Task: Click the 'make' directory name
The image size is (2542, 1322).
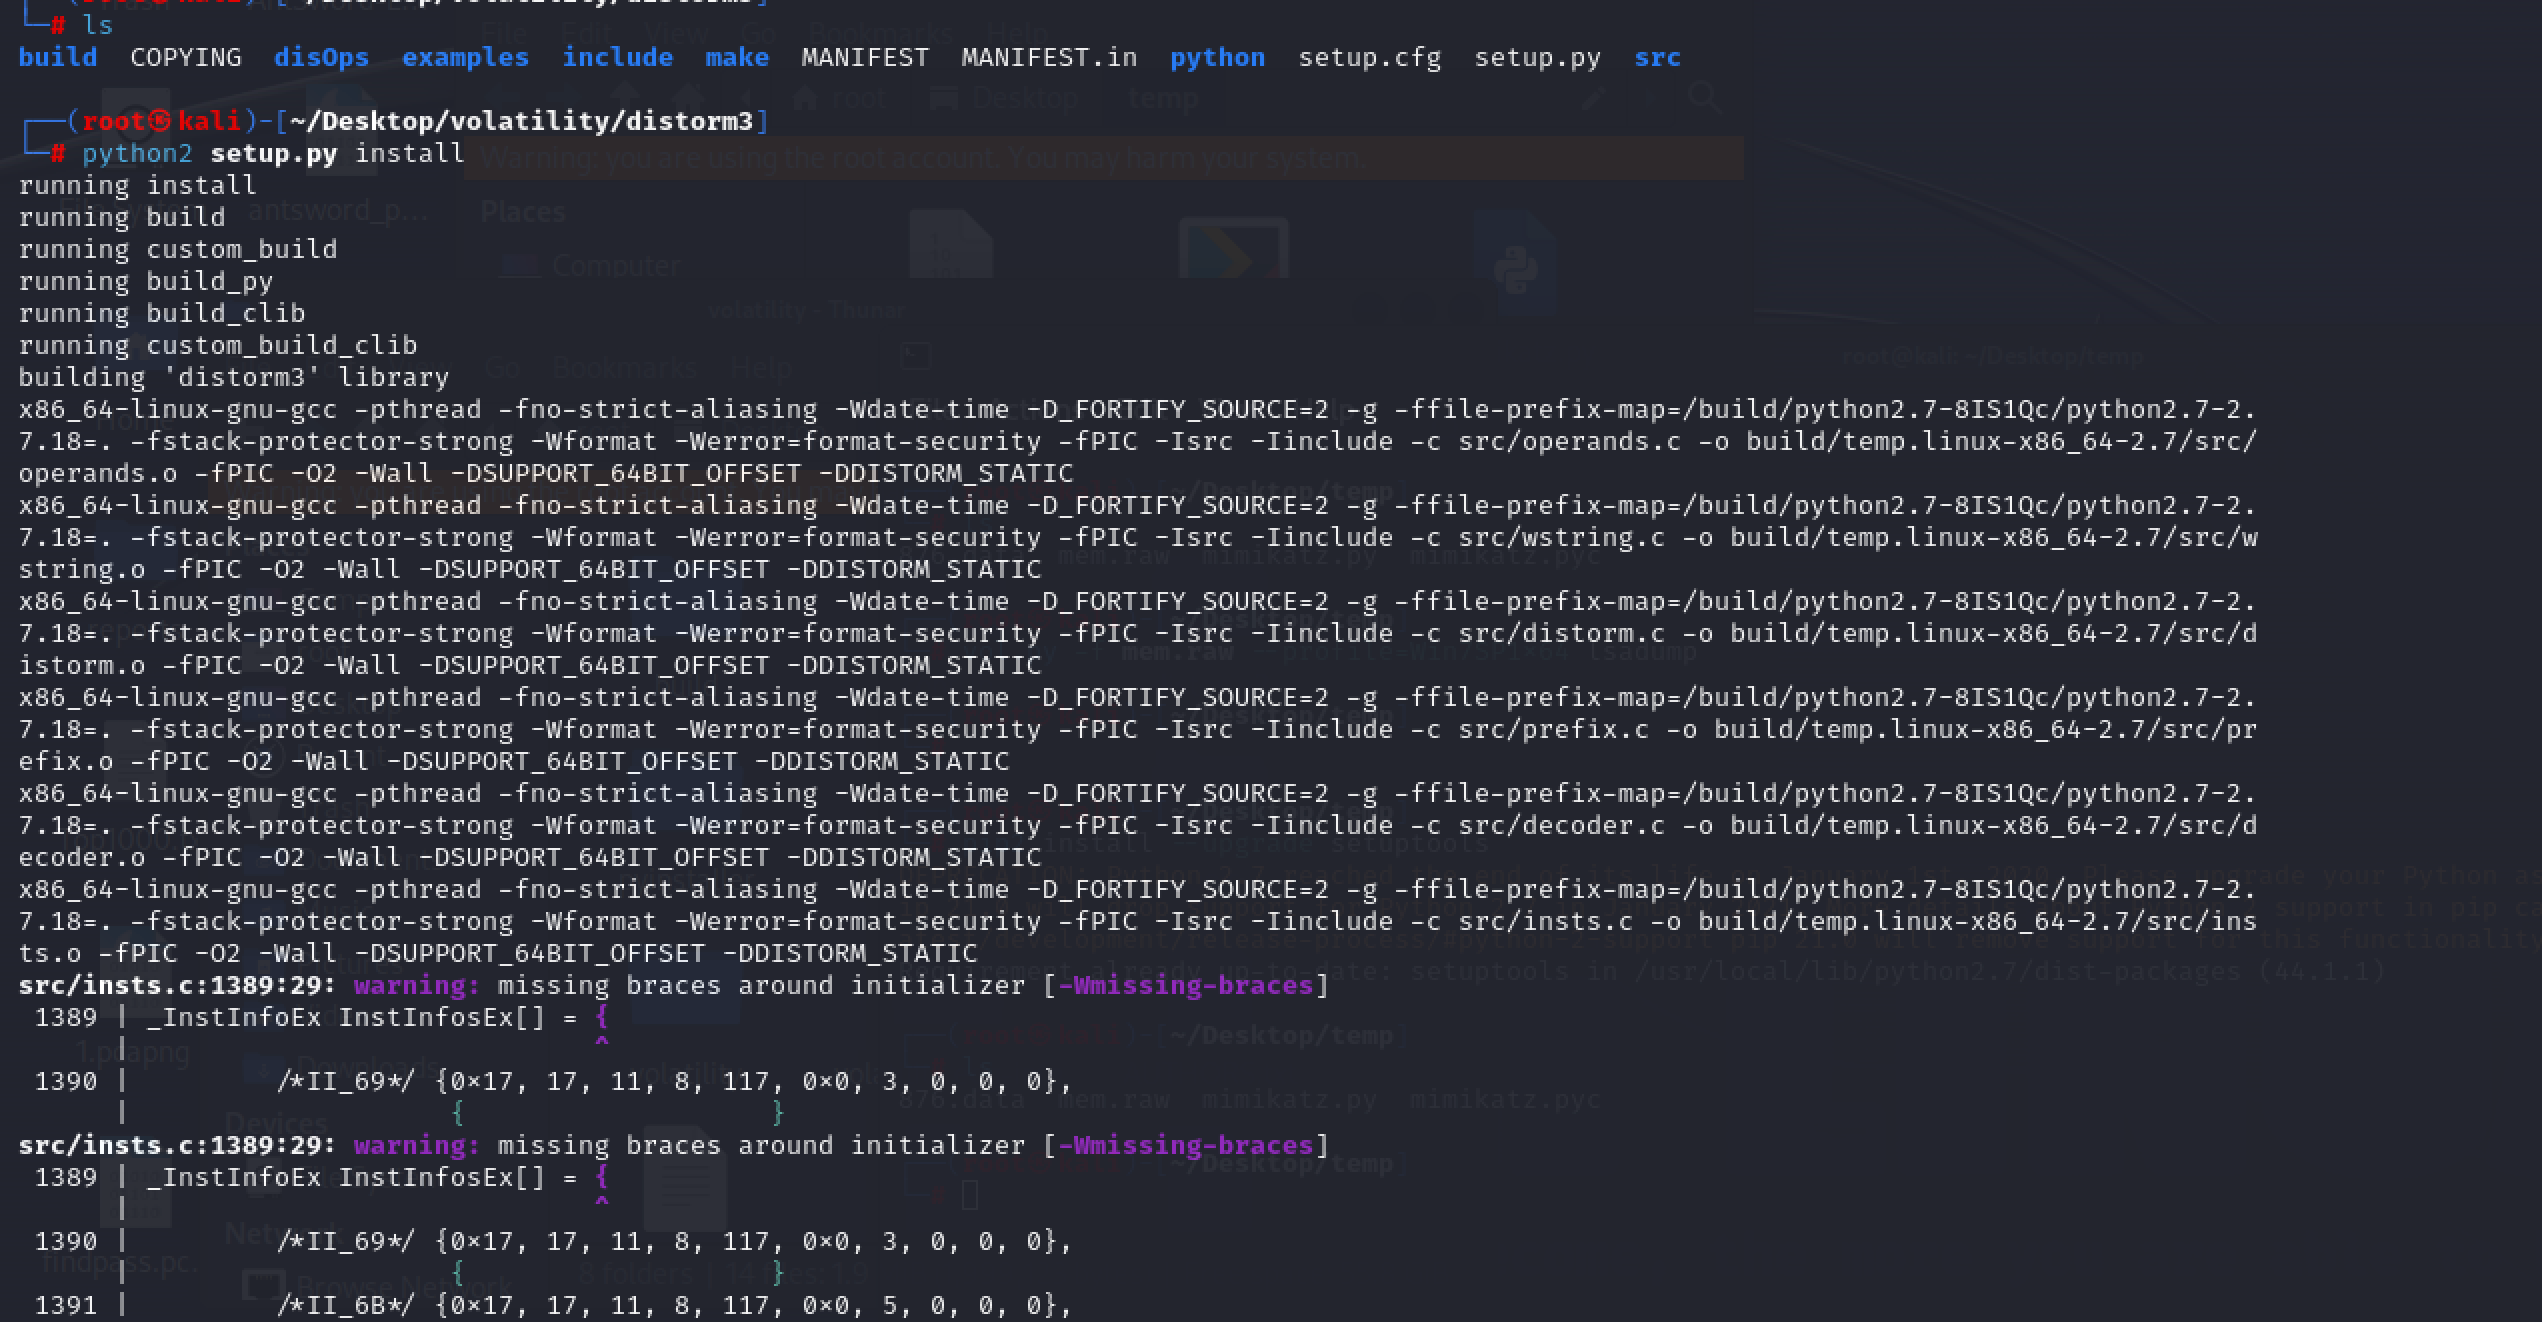Action: coord(737,58)
